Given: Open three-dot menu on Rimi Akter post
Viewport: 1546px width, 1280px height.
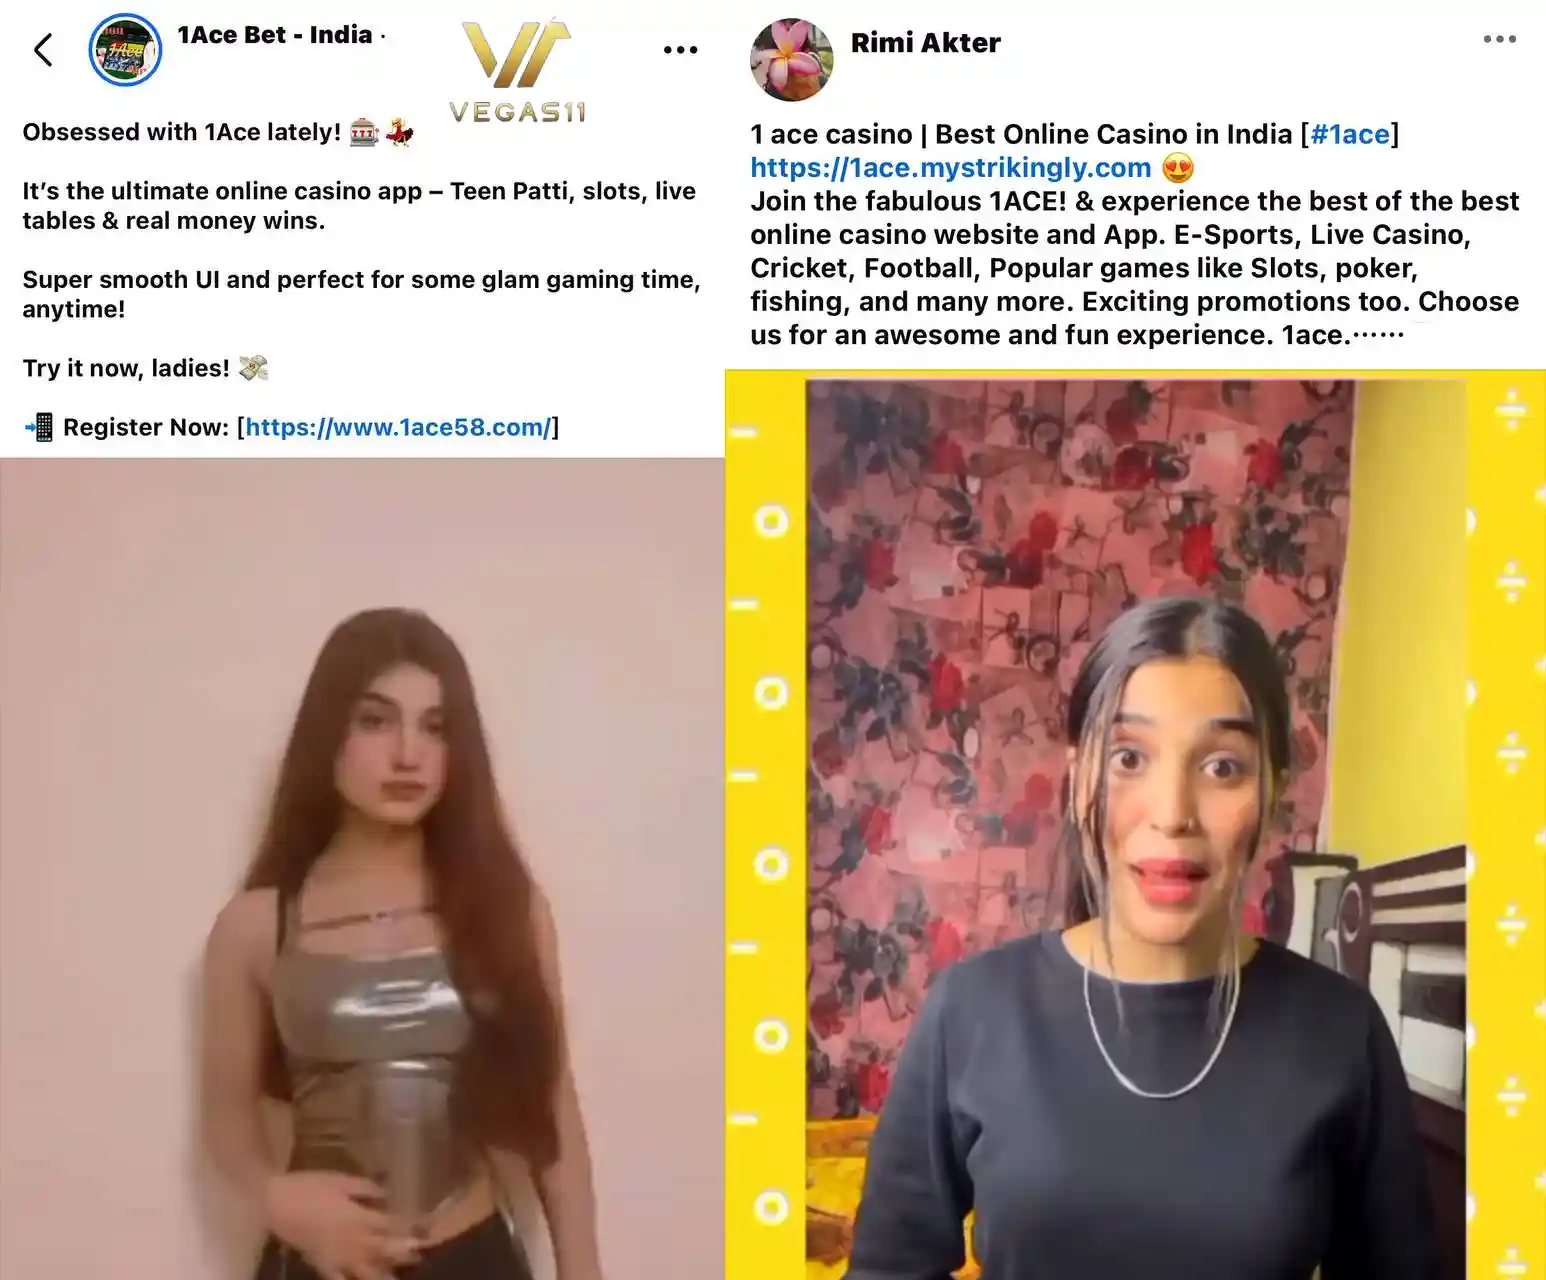Looking at the screenshot, I should 1499,39.
